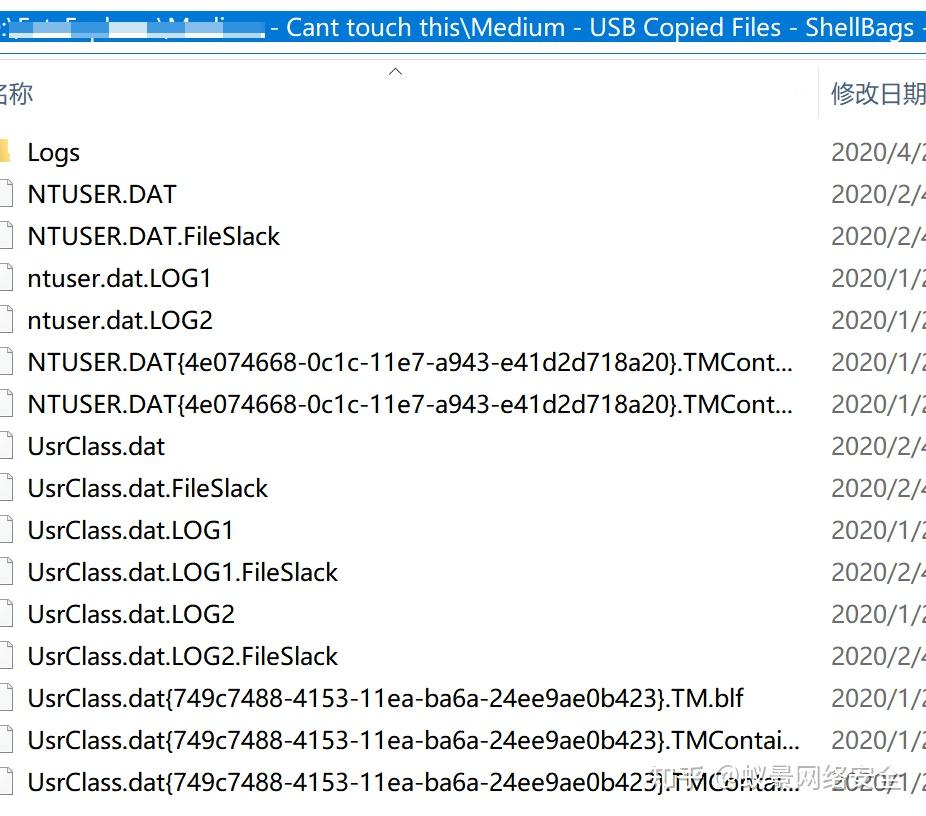Image resolution: width=926 pixels, height=816 pixels.
Task: Click the file icon beside NTUSER.DAT.FileSlack
Action: [x=6, y=236]
